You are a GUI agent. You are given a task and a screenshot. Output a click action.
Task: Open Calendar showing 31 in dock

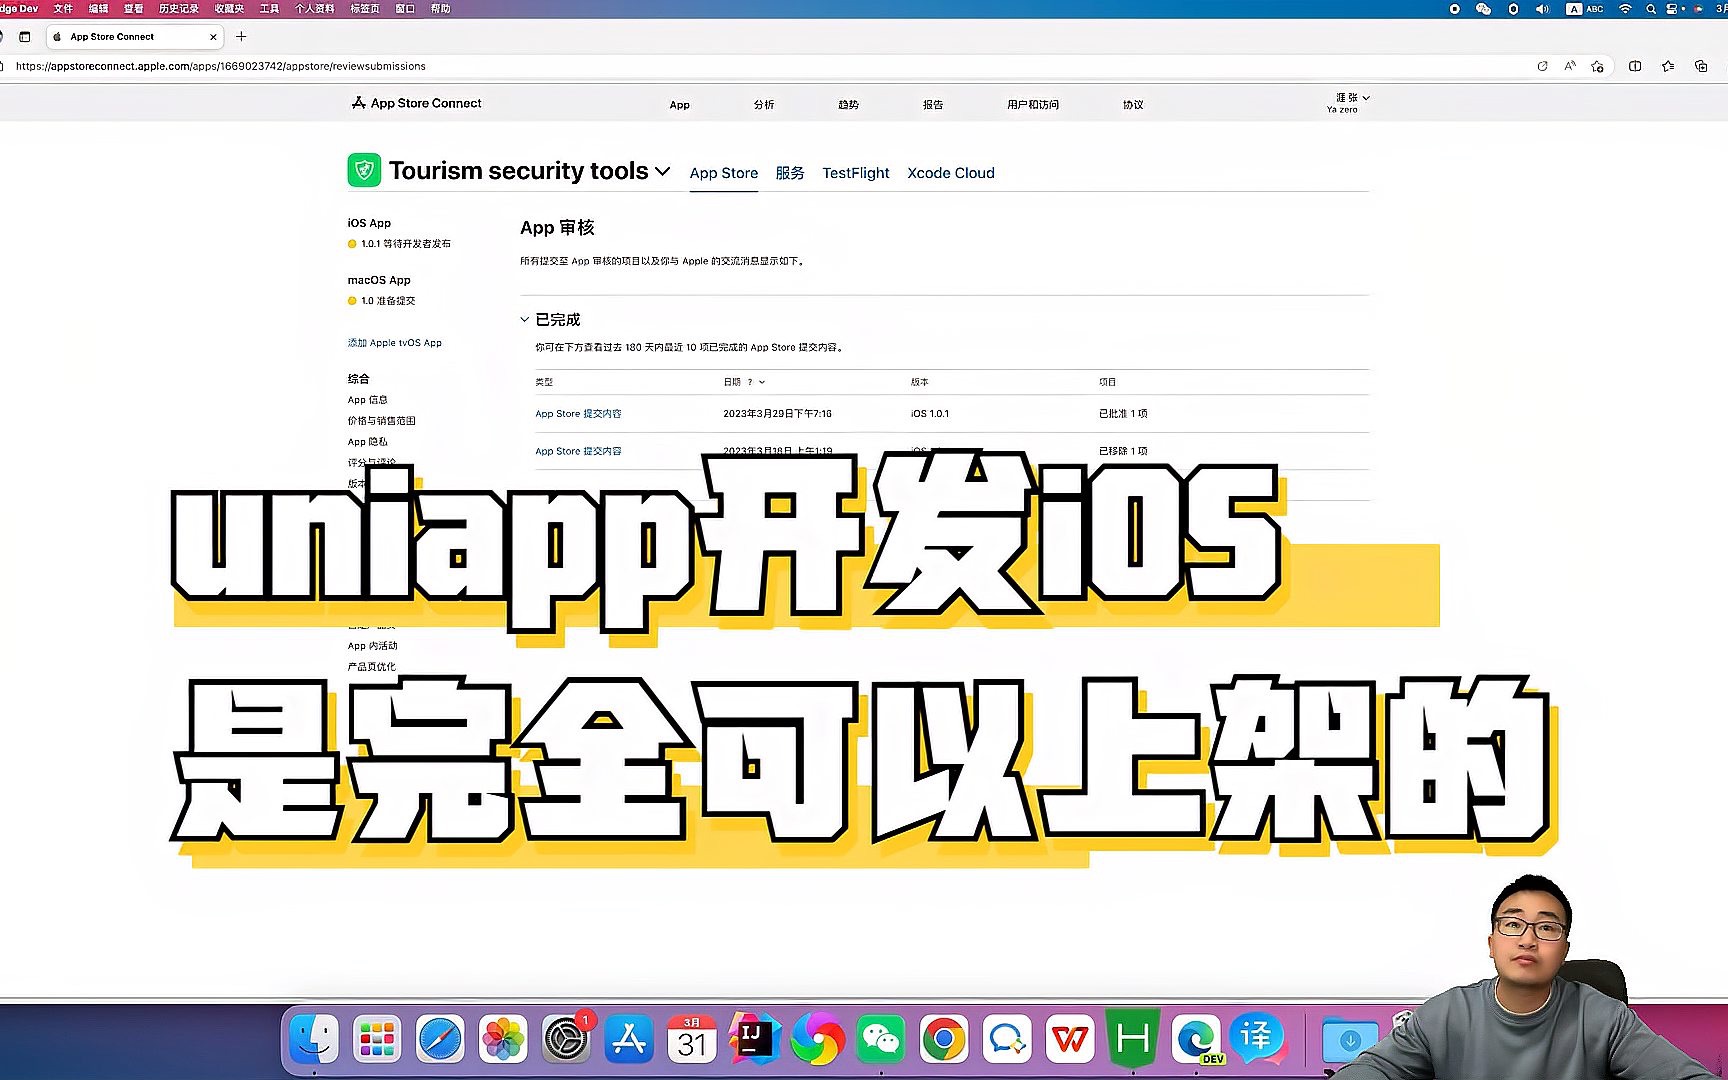[692, 1040]
